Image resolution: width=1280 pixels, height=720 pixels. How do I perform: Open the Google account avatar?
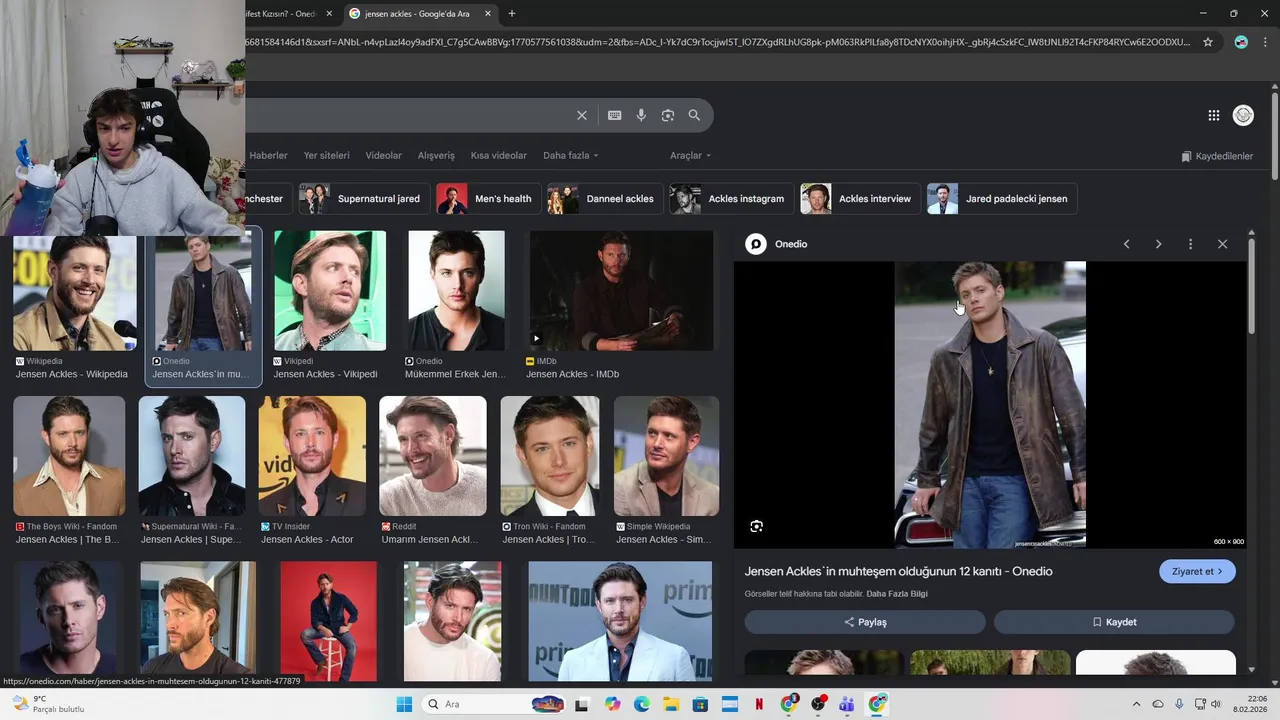(1243, 116)
